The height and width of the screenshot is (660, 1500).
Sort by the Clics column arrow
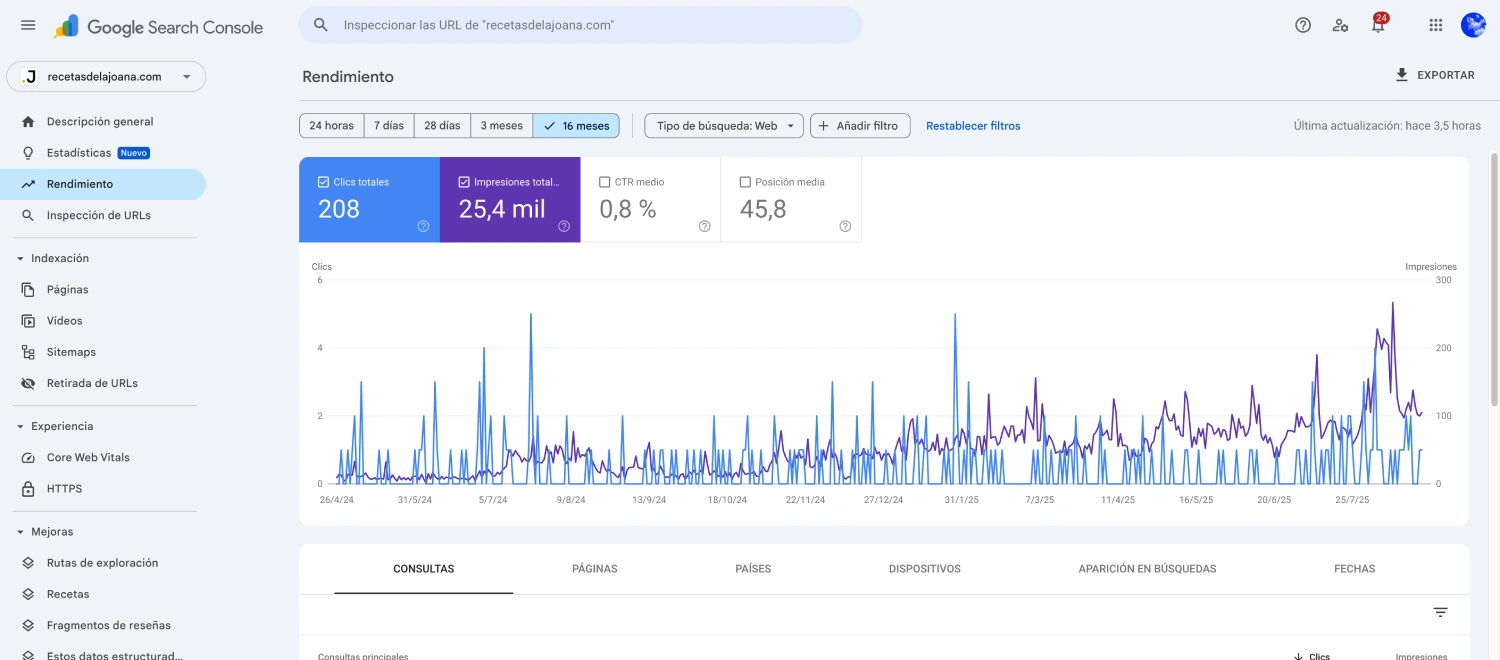[1298, 656]
